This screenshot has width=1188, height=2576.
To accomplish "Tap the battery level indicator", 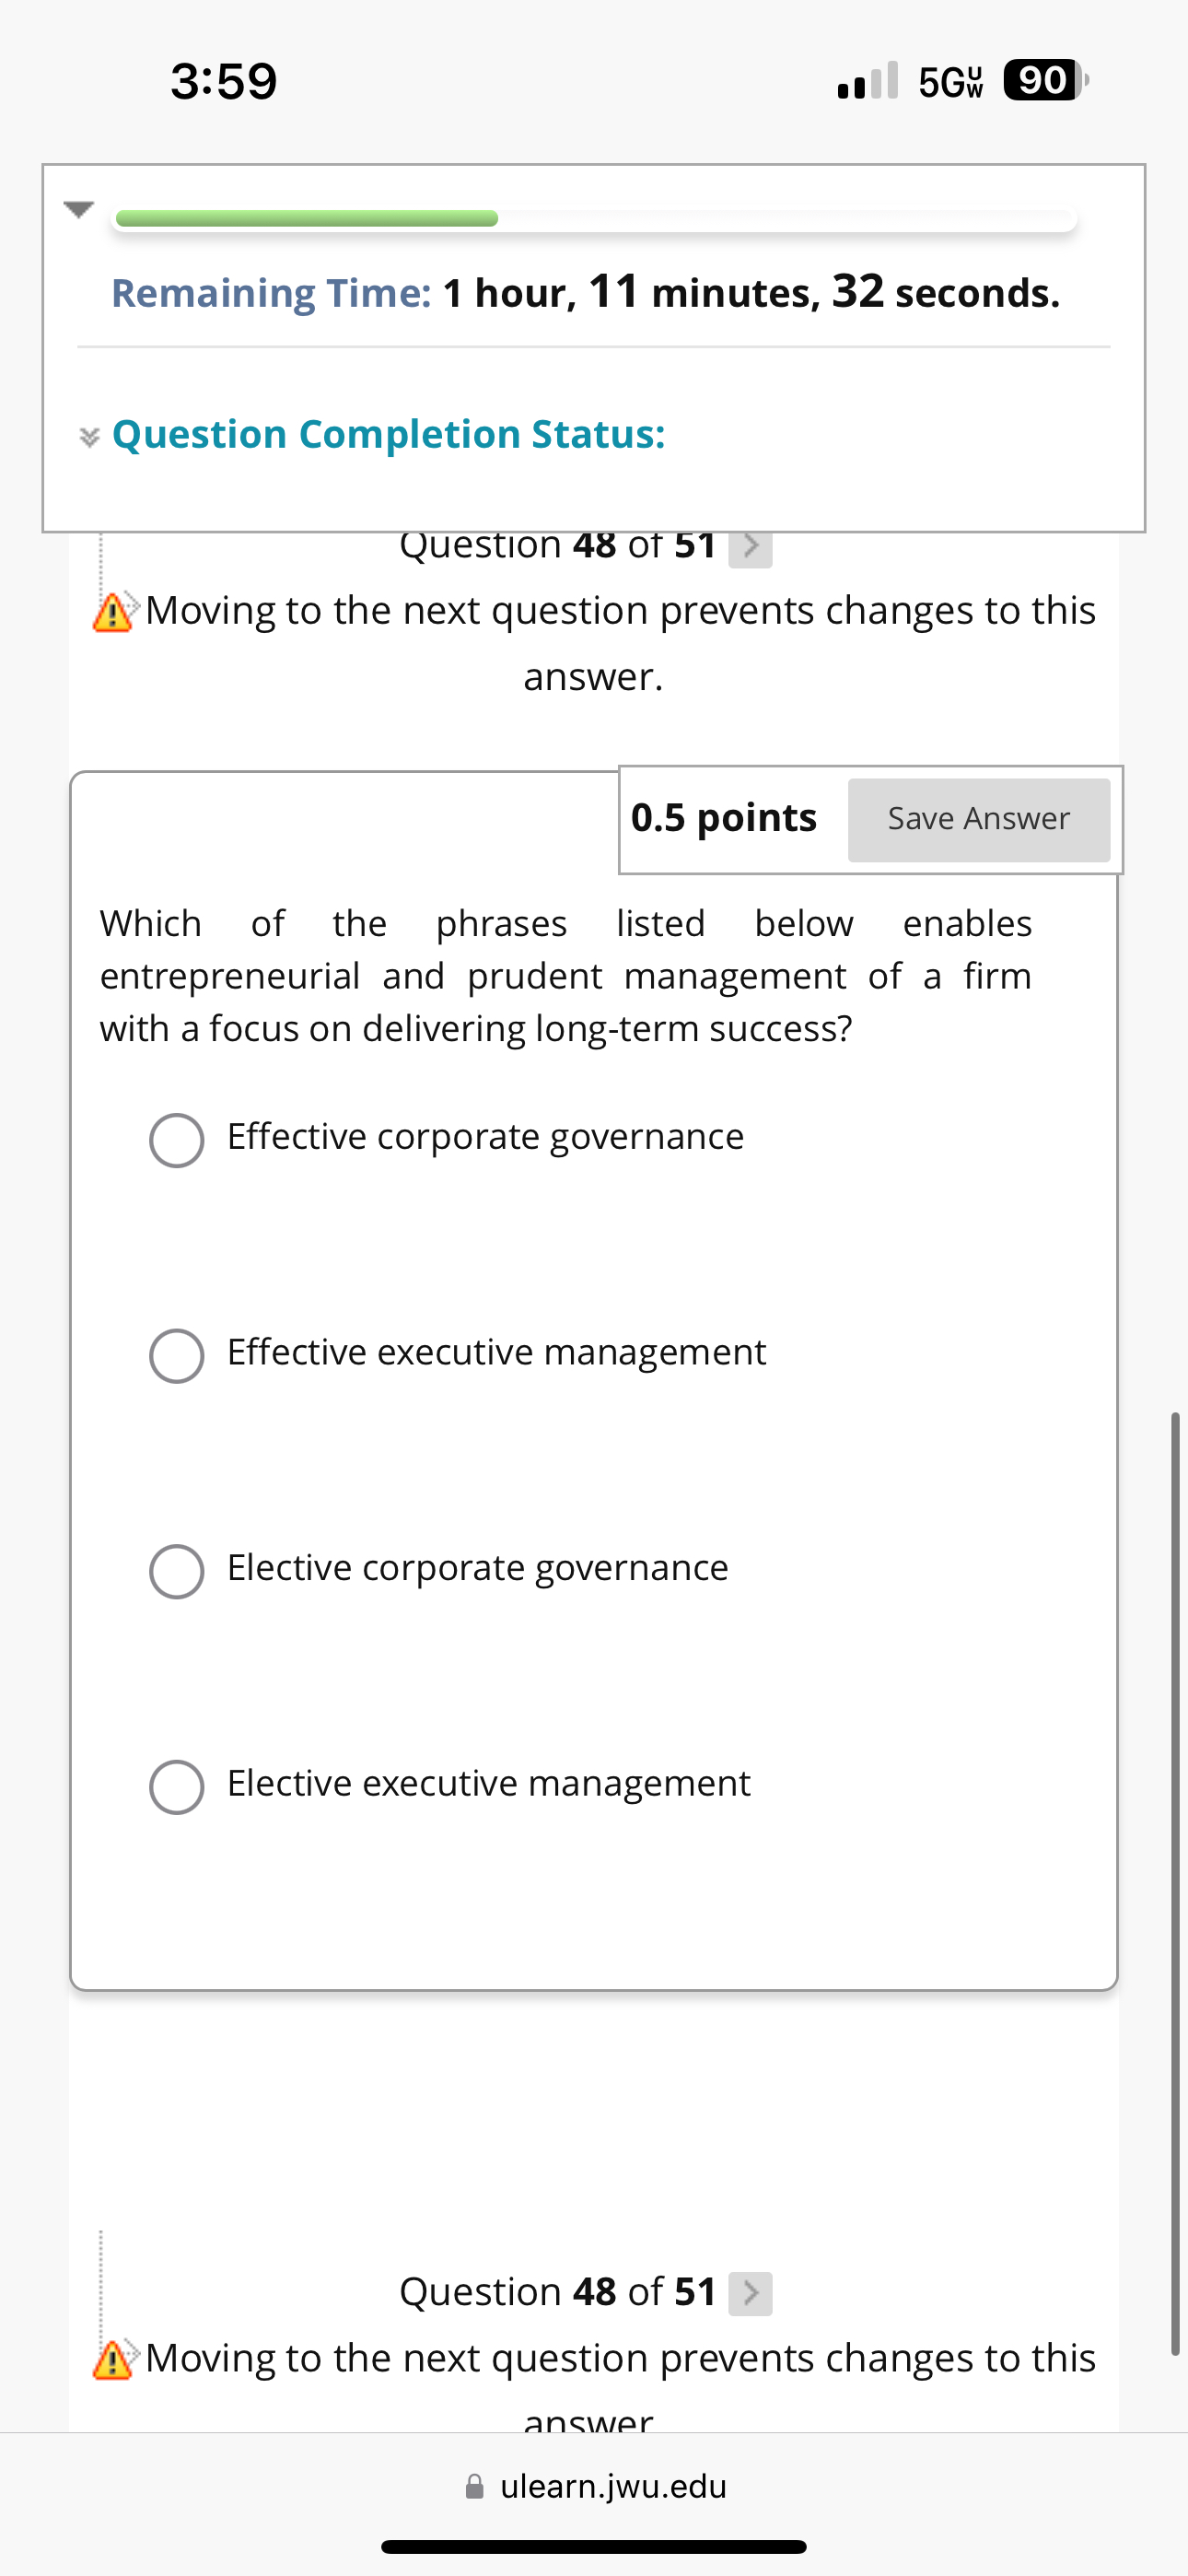I will click(1044, 80).
